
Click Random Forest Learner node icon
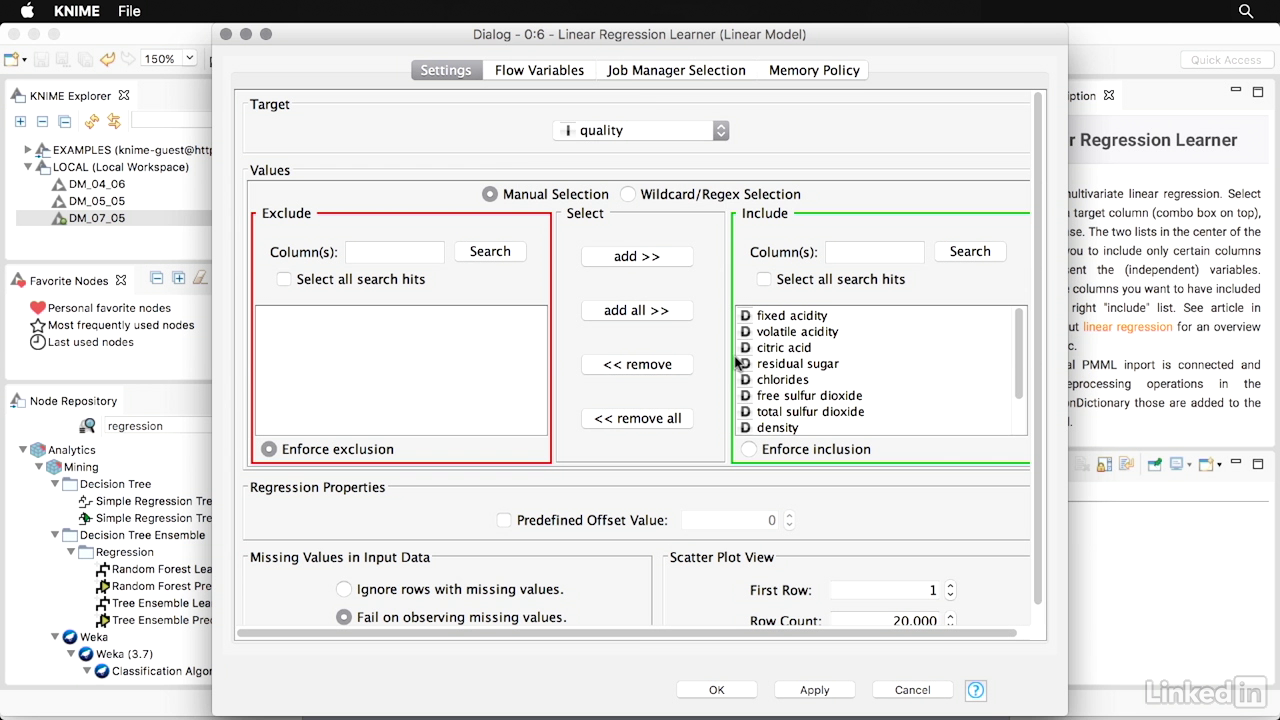(103, 569)
